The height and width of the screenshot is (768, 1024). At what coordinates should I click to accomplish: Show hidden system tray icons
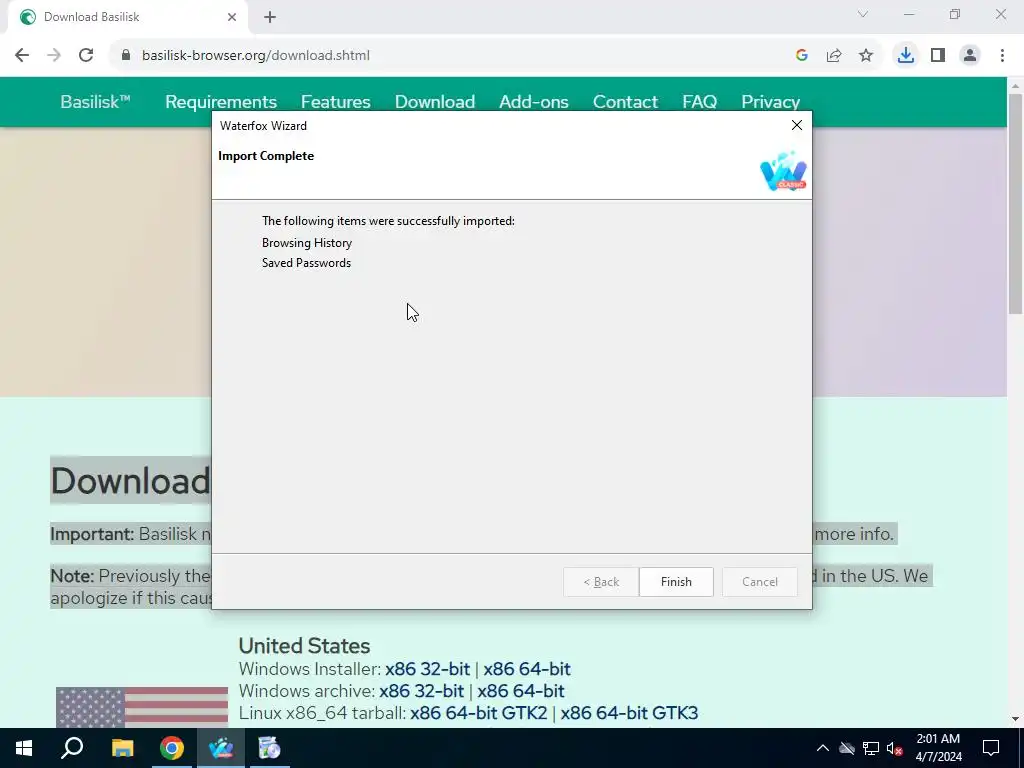coord(823,748)
